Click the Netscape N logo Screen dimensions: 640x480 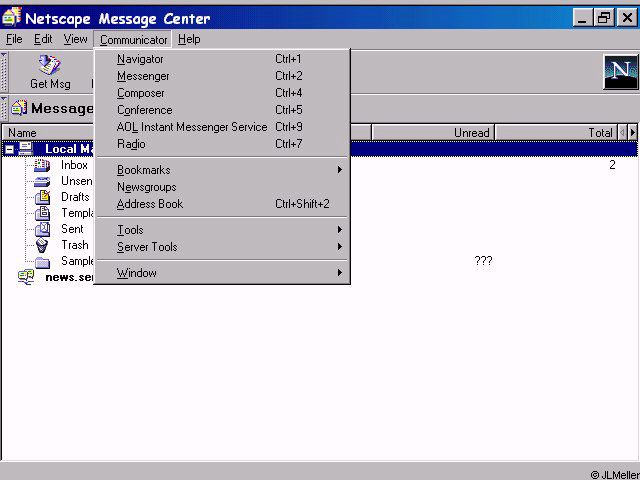pyautogui.click(x=620, y=72)
